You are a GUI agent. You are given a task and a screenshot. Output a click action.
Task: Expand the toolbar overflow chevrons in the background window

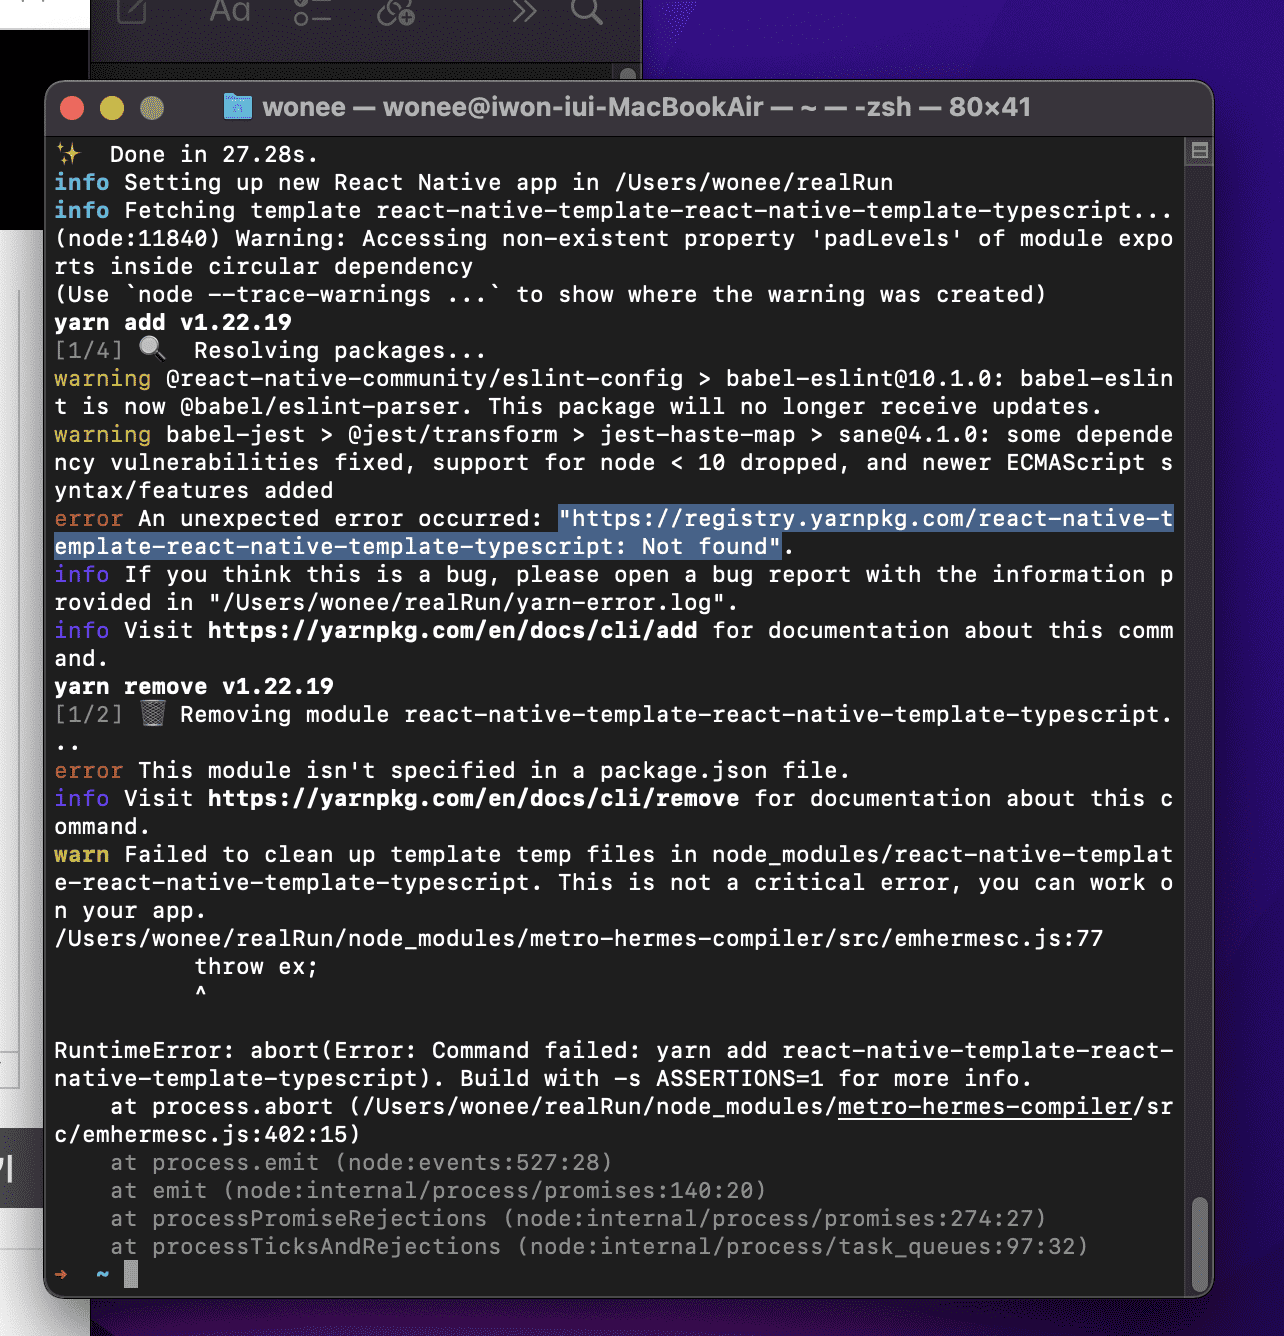[x=524, y=11]
